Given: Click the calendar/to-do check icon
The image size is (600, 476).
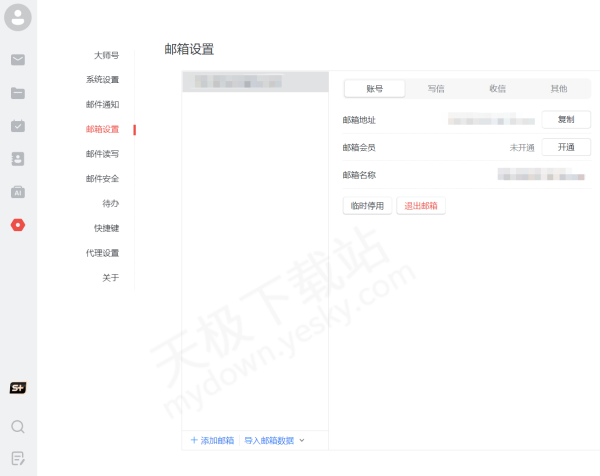Looking at the screenshot, I should tap(18, 126).
